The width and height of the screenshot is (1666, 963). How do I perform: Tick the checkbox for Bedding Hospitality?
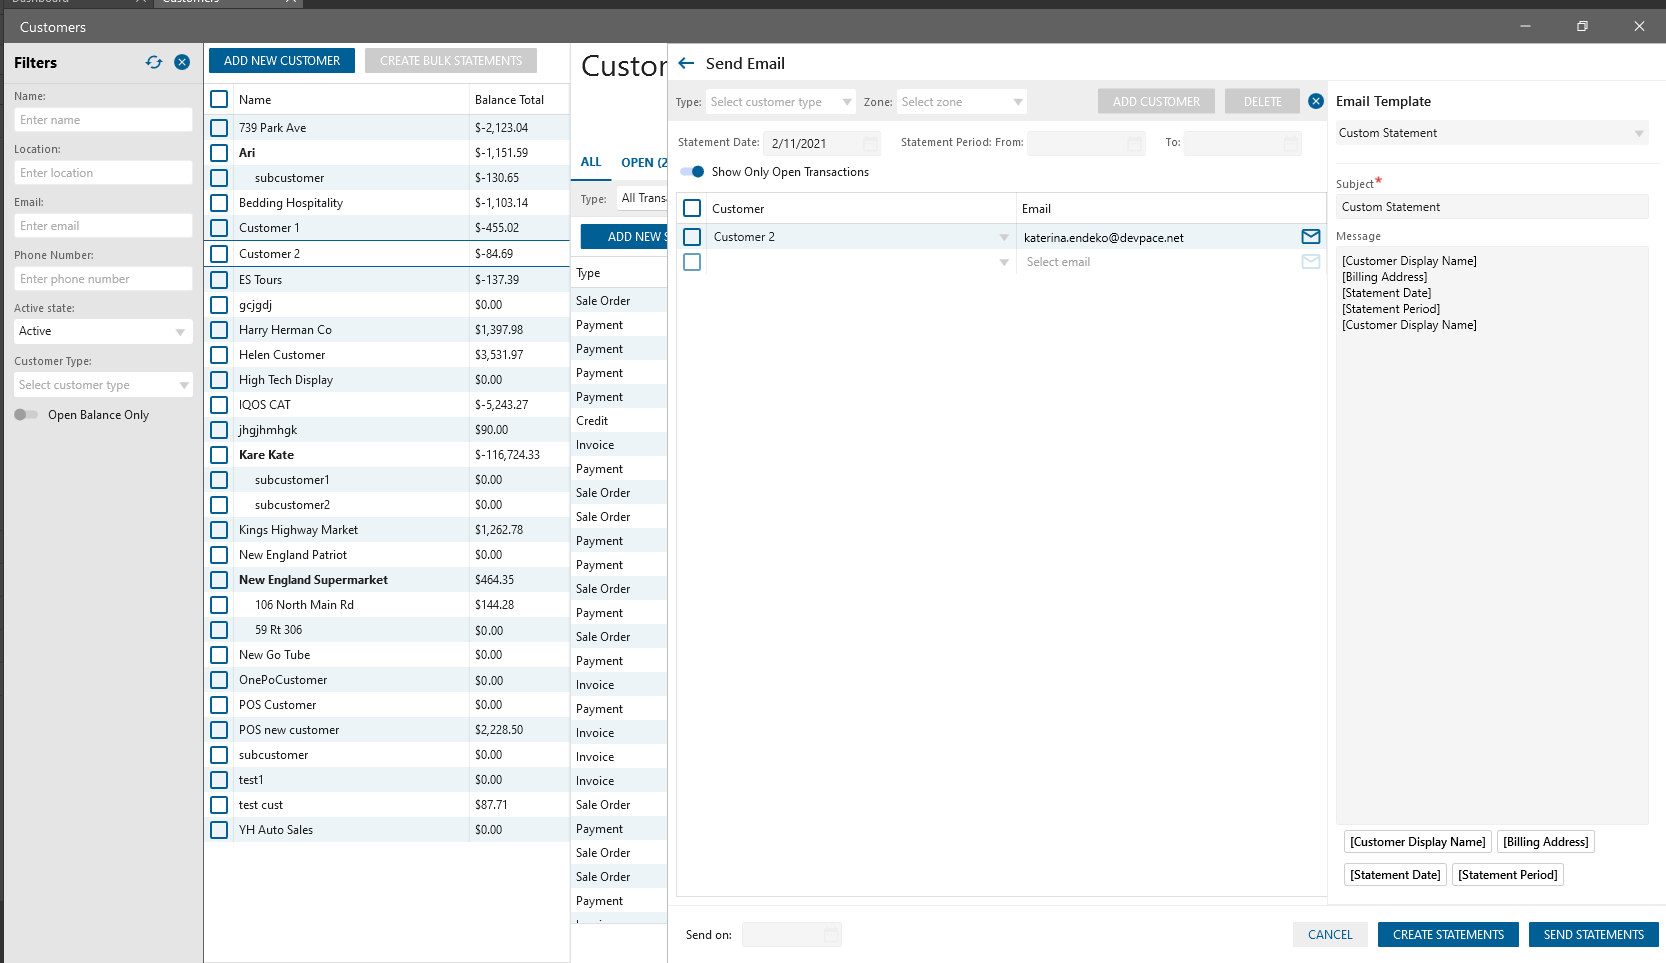tap(219, 203)
